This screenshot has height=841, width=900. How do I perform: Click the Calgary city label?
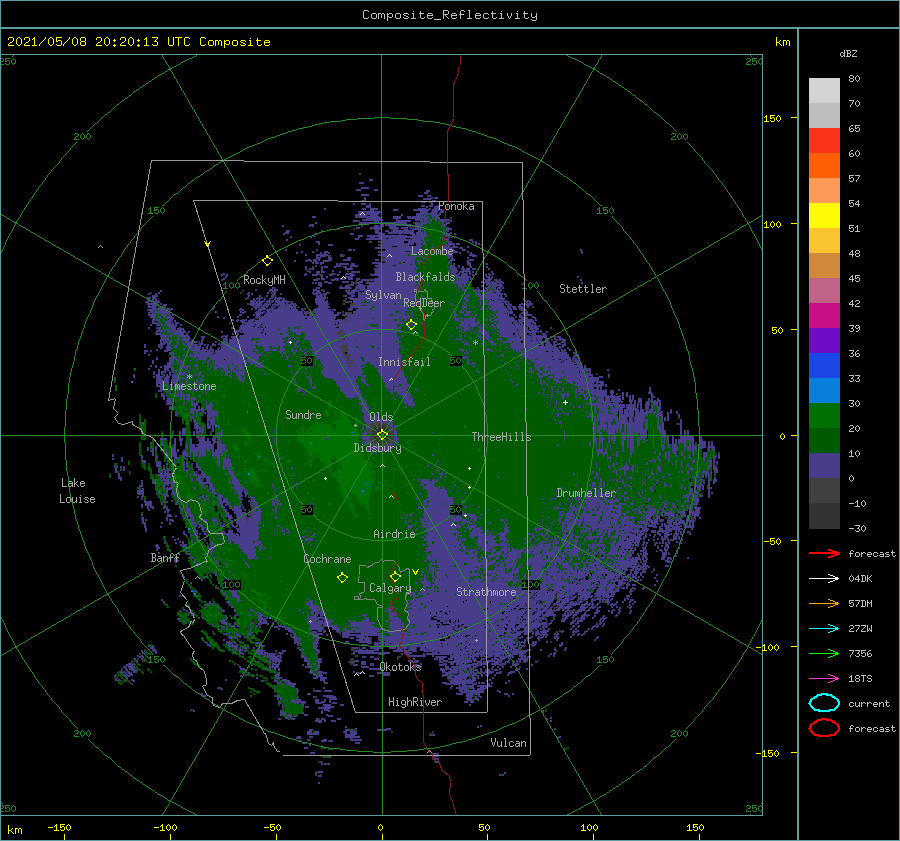click(x=390, y=588)
